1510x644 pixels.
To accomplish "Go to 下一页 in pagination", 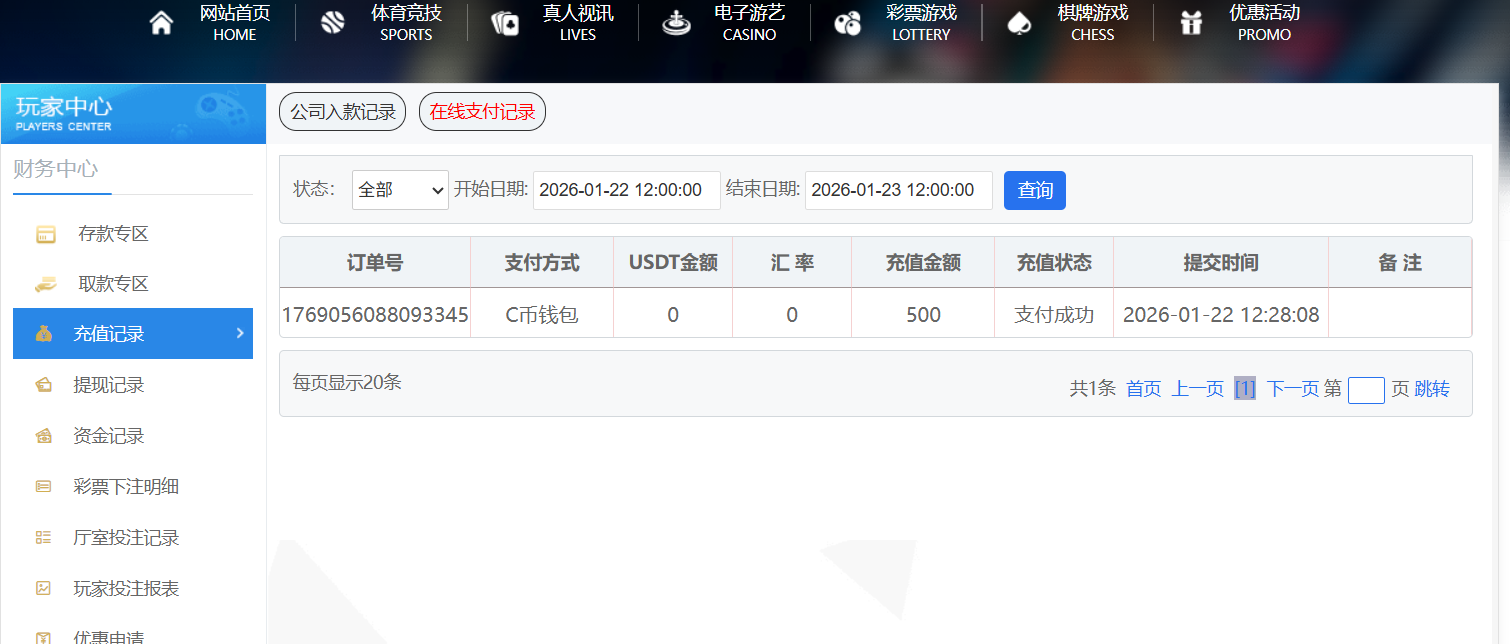I will coord(1293,389).
